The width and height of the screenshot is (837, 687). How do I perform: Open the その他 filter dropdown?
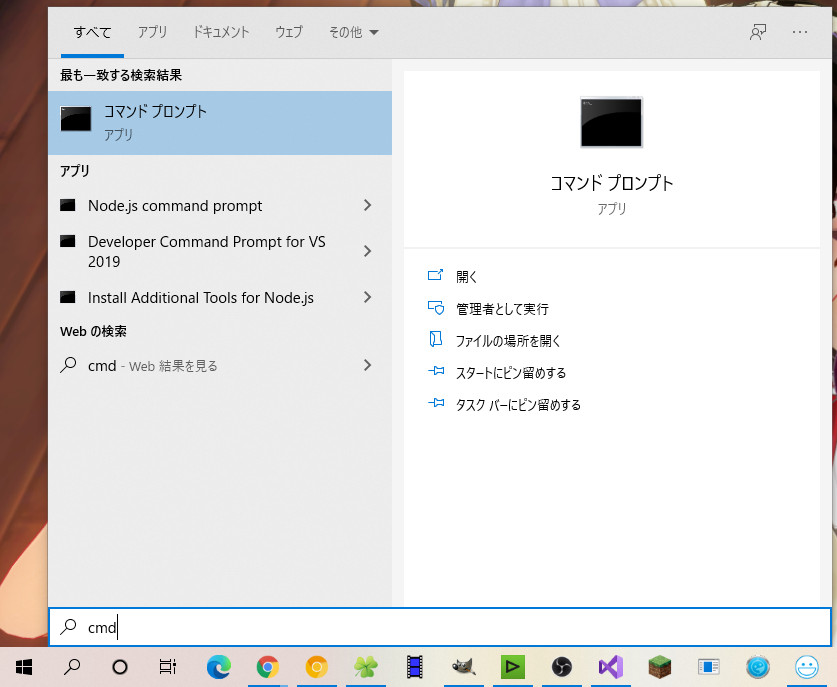[353, 32]
